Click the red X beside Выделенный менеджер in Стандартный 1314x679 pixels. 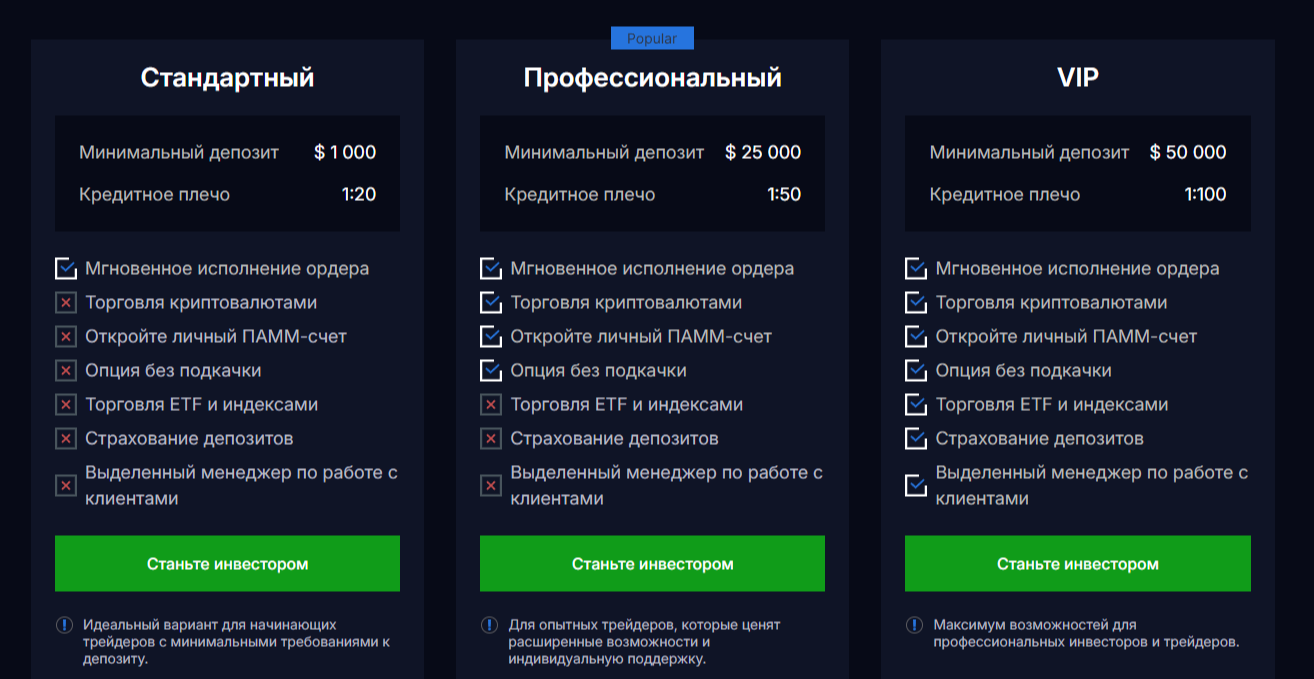[66, 486]
